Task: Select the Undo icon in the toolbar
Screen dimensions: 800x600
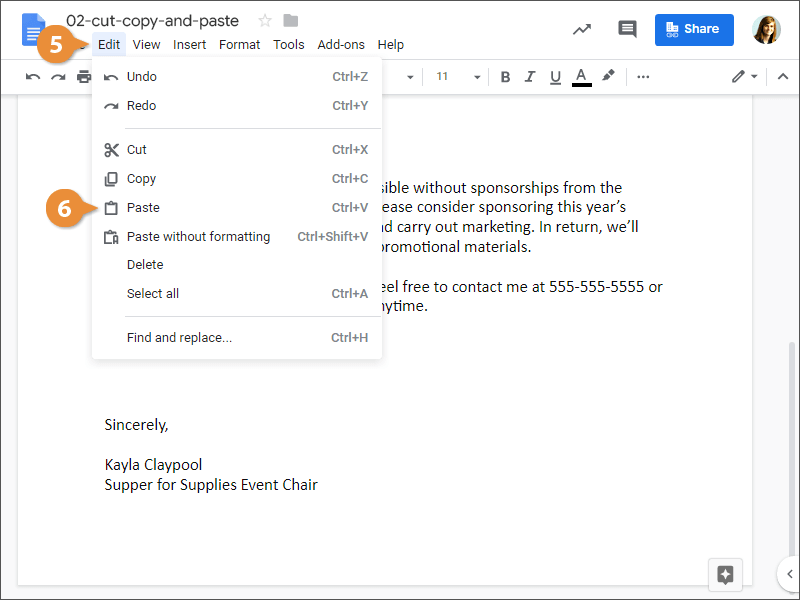Action: point(31,76)
